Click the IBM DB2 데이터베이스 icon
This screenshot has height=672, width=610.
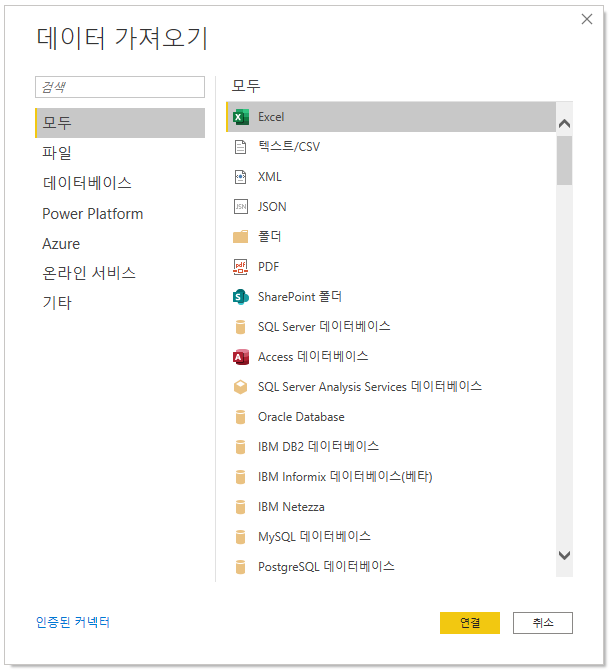point(240,447)
